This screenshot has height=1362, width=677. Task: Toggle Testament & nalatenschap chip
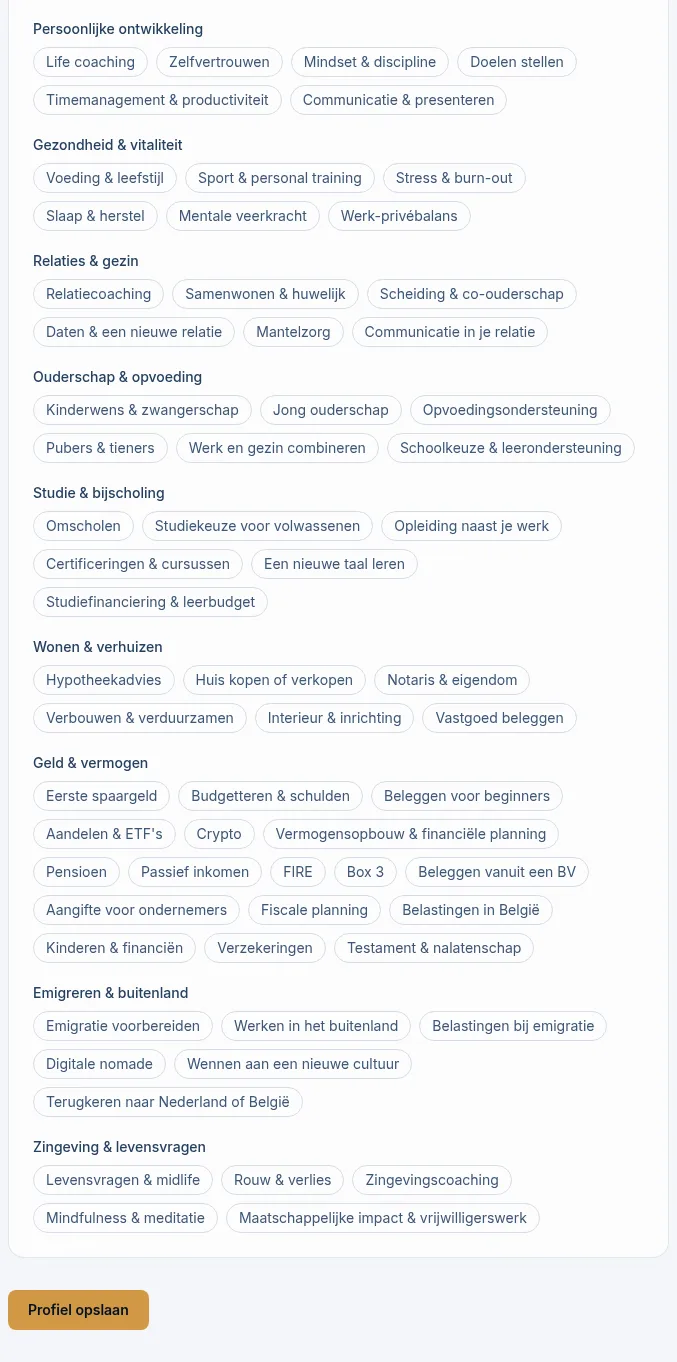click(x=434, y=948)
